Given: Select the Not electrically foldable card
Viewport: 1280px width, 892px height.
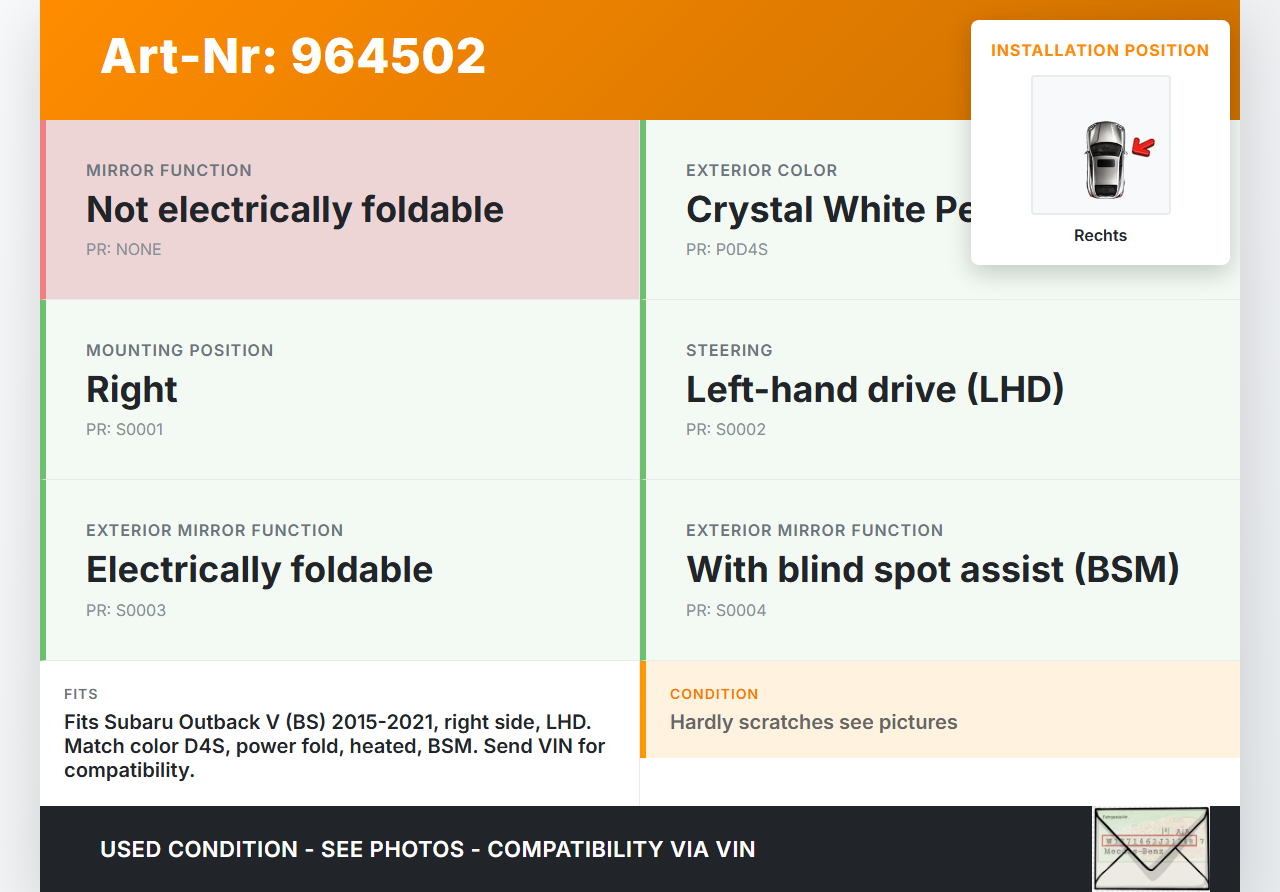Looking at the screenshot, I should pyautogui.click(x=340, y=209).
